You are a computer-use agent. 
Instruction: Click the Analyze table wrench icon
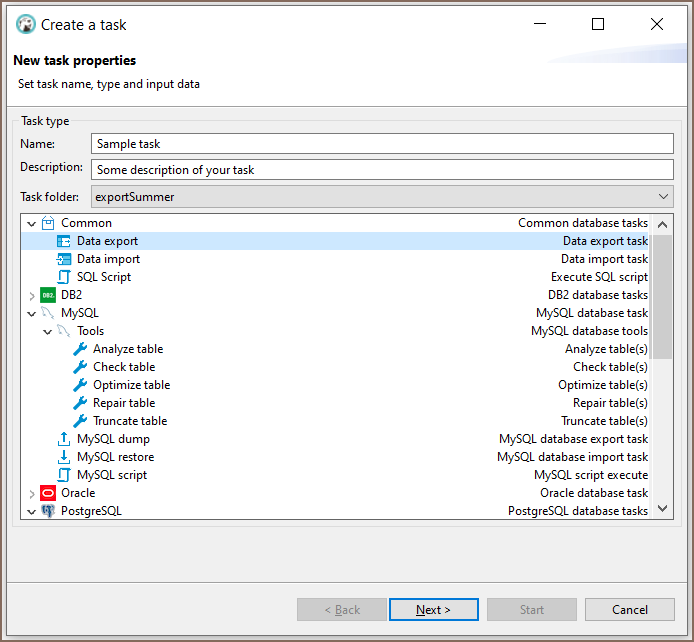80,349
